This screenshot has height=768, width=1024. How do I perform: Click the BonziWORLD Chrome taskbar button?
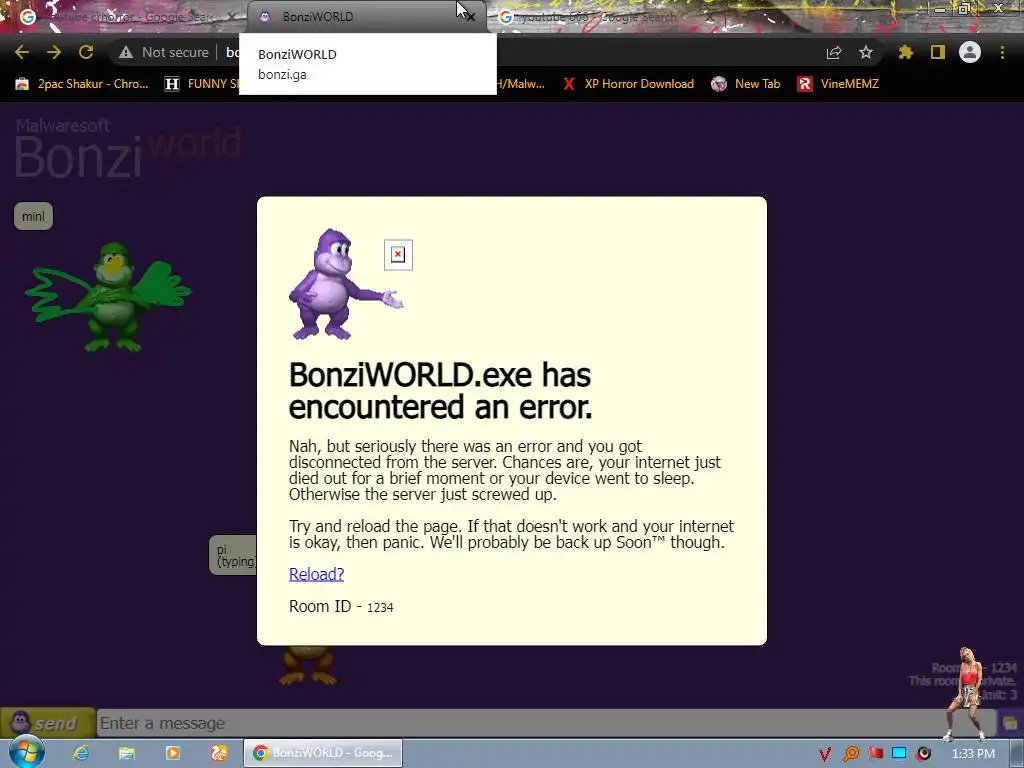(x=323, y=753)
